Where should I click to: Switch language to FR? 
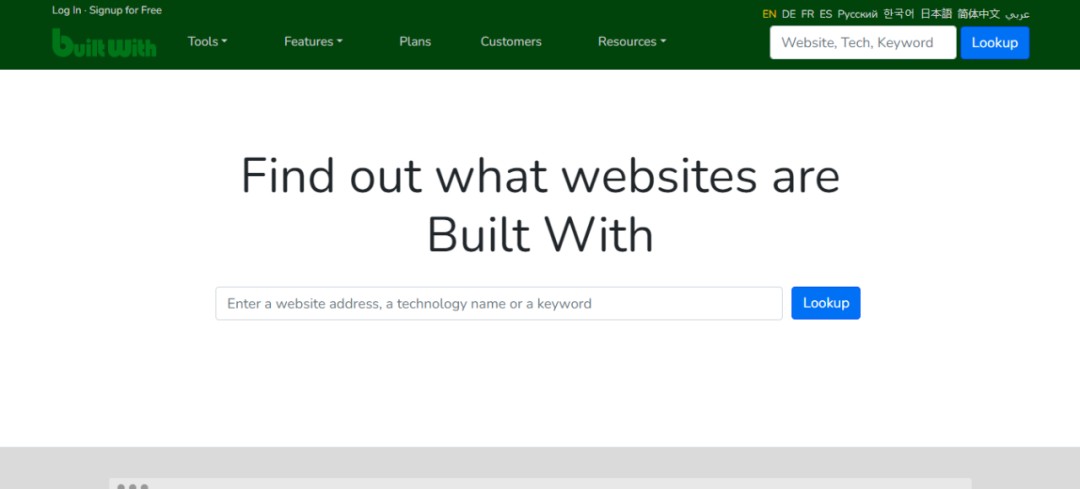pos(807,14)
